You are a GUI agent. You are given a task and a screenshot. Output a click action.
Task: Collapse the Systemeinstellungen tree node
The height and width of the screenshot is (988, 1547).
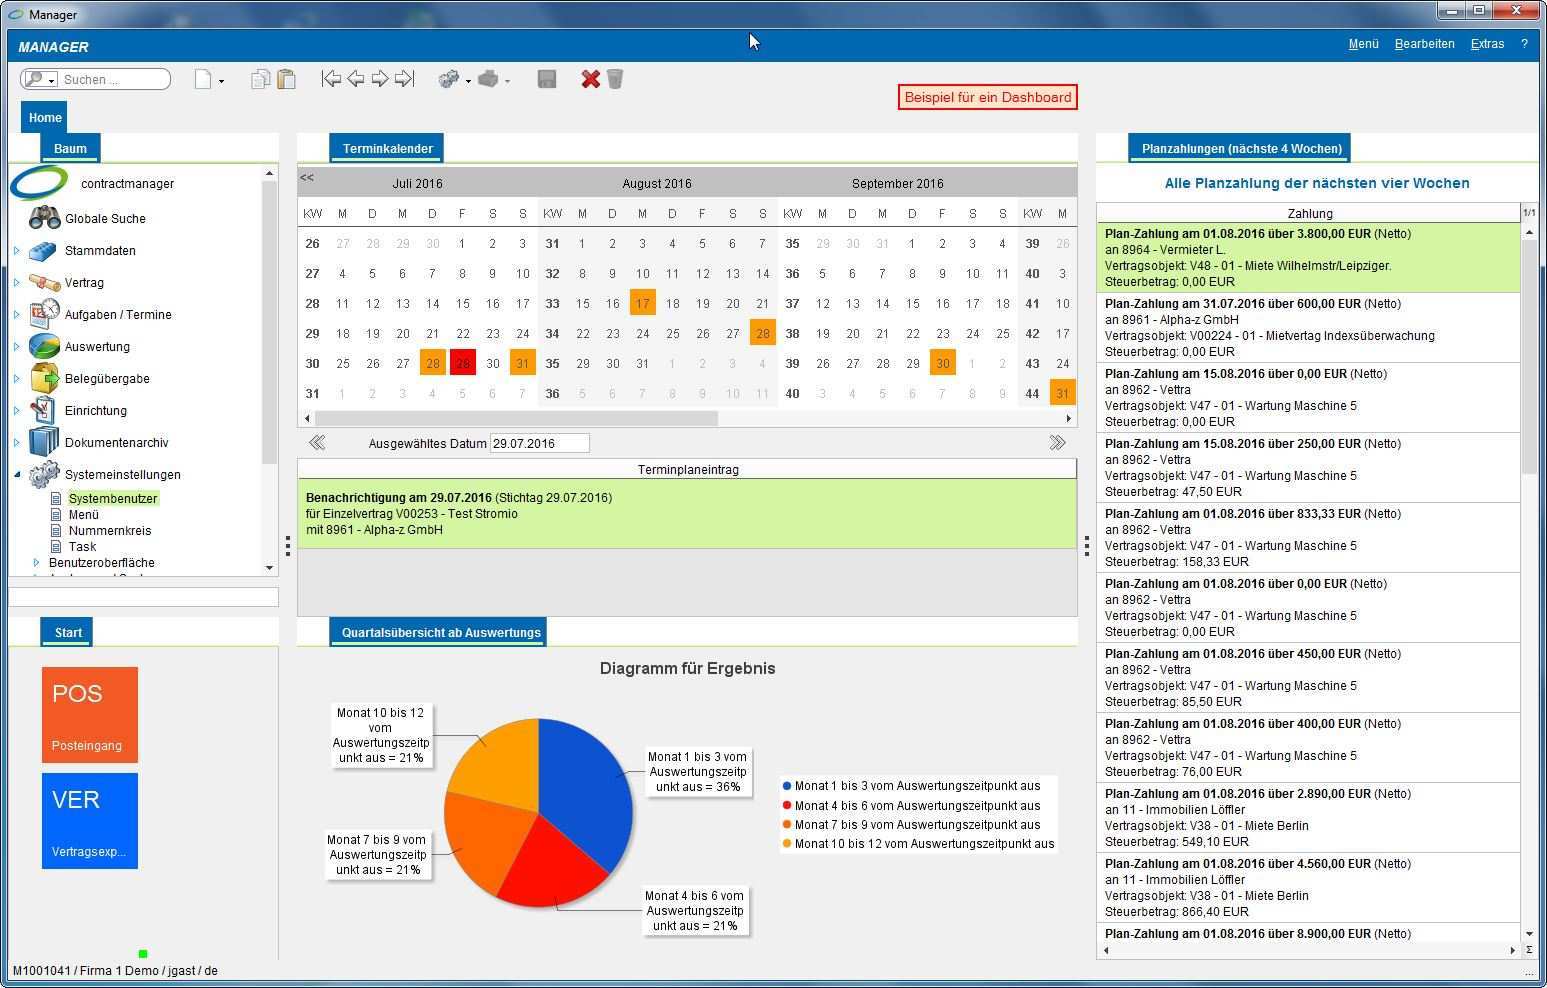[17, 475]
